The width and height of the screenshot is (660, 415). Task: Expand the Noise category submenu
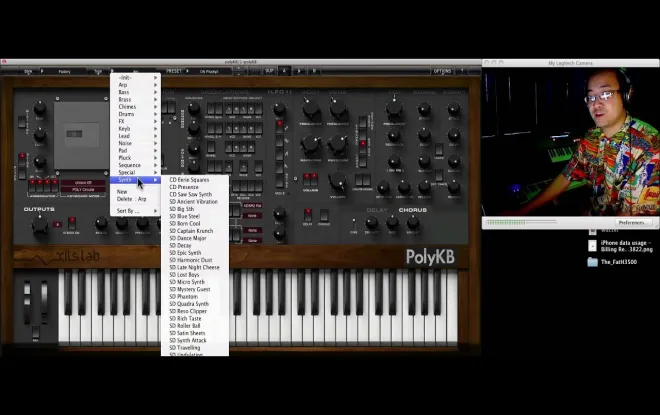tap(135, 143)
